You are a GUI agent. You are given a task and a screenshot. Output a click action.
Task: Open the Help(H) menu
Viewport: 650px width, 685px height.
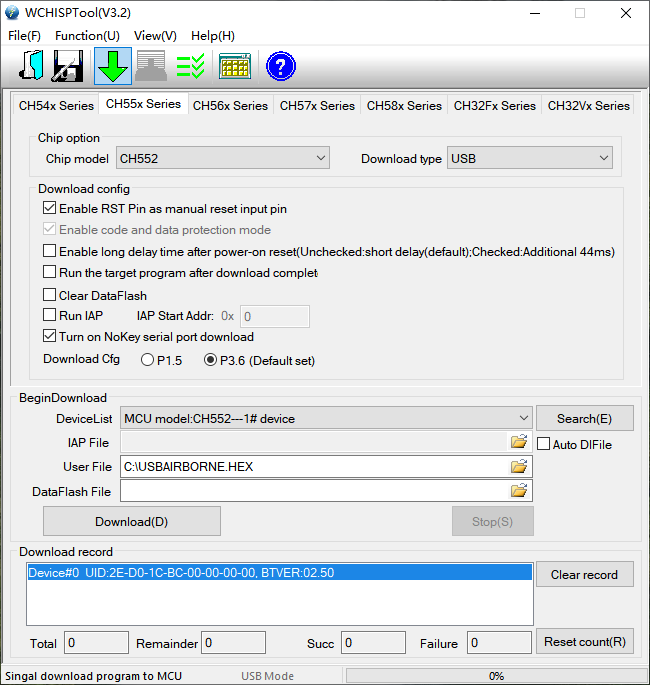point(213,35)
